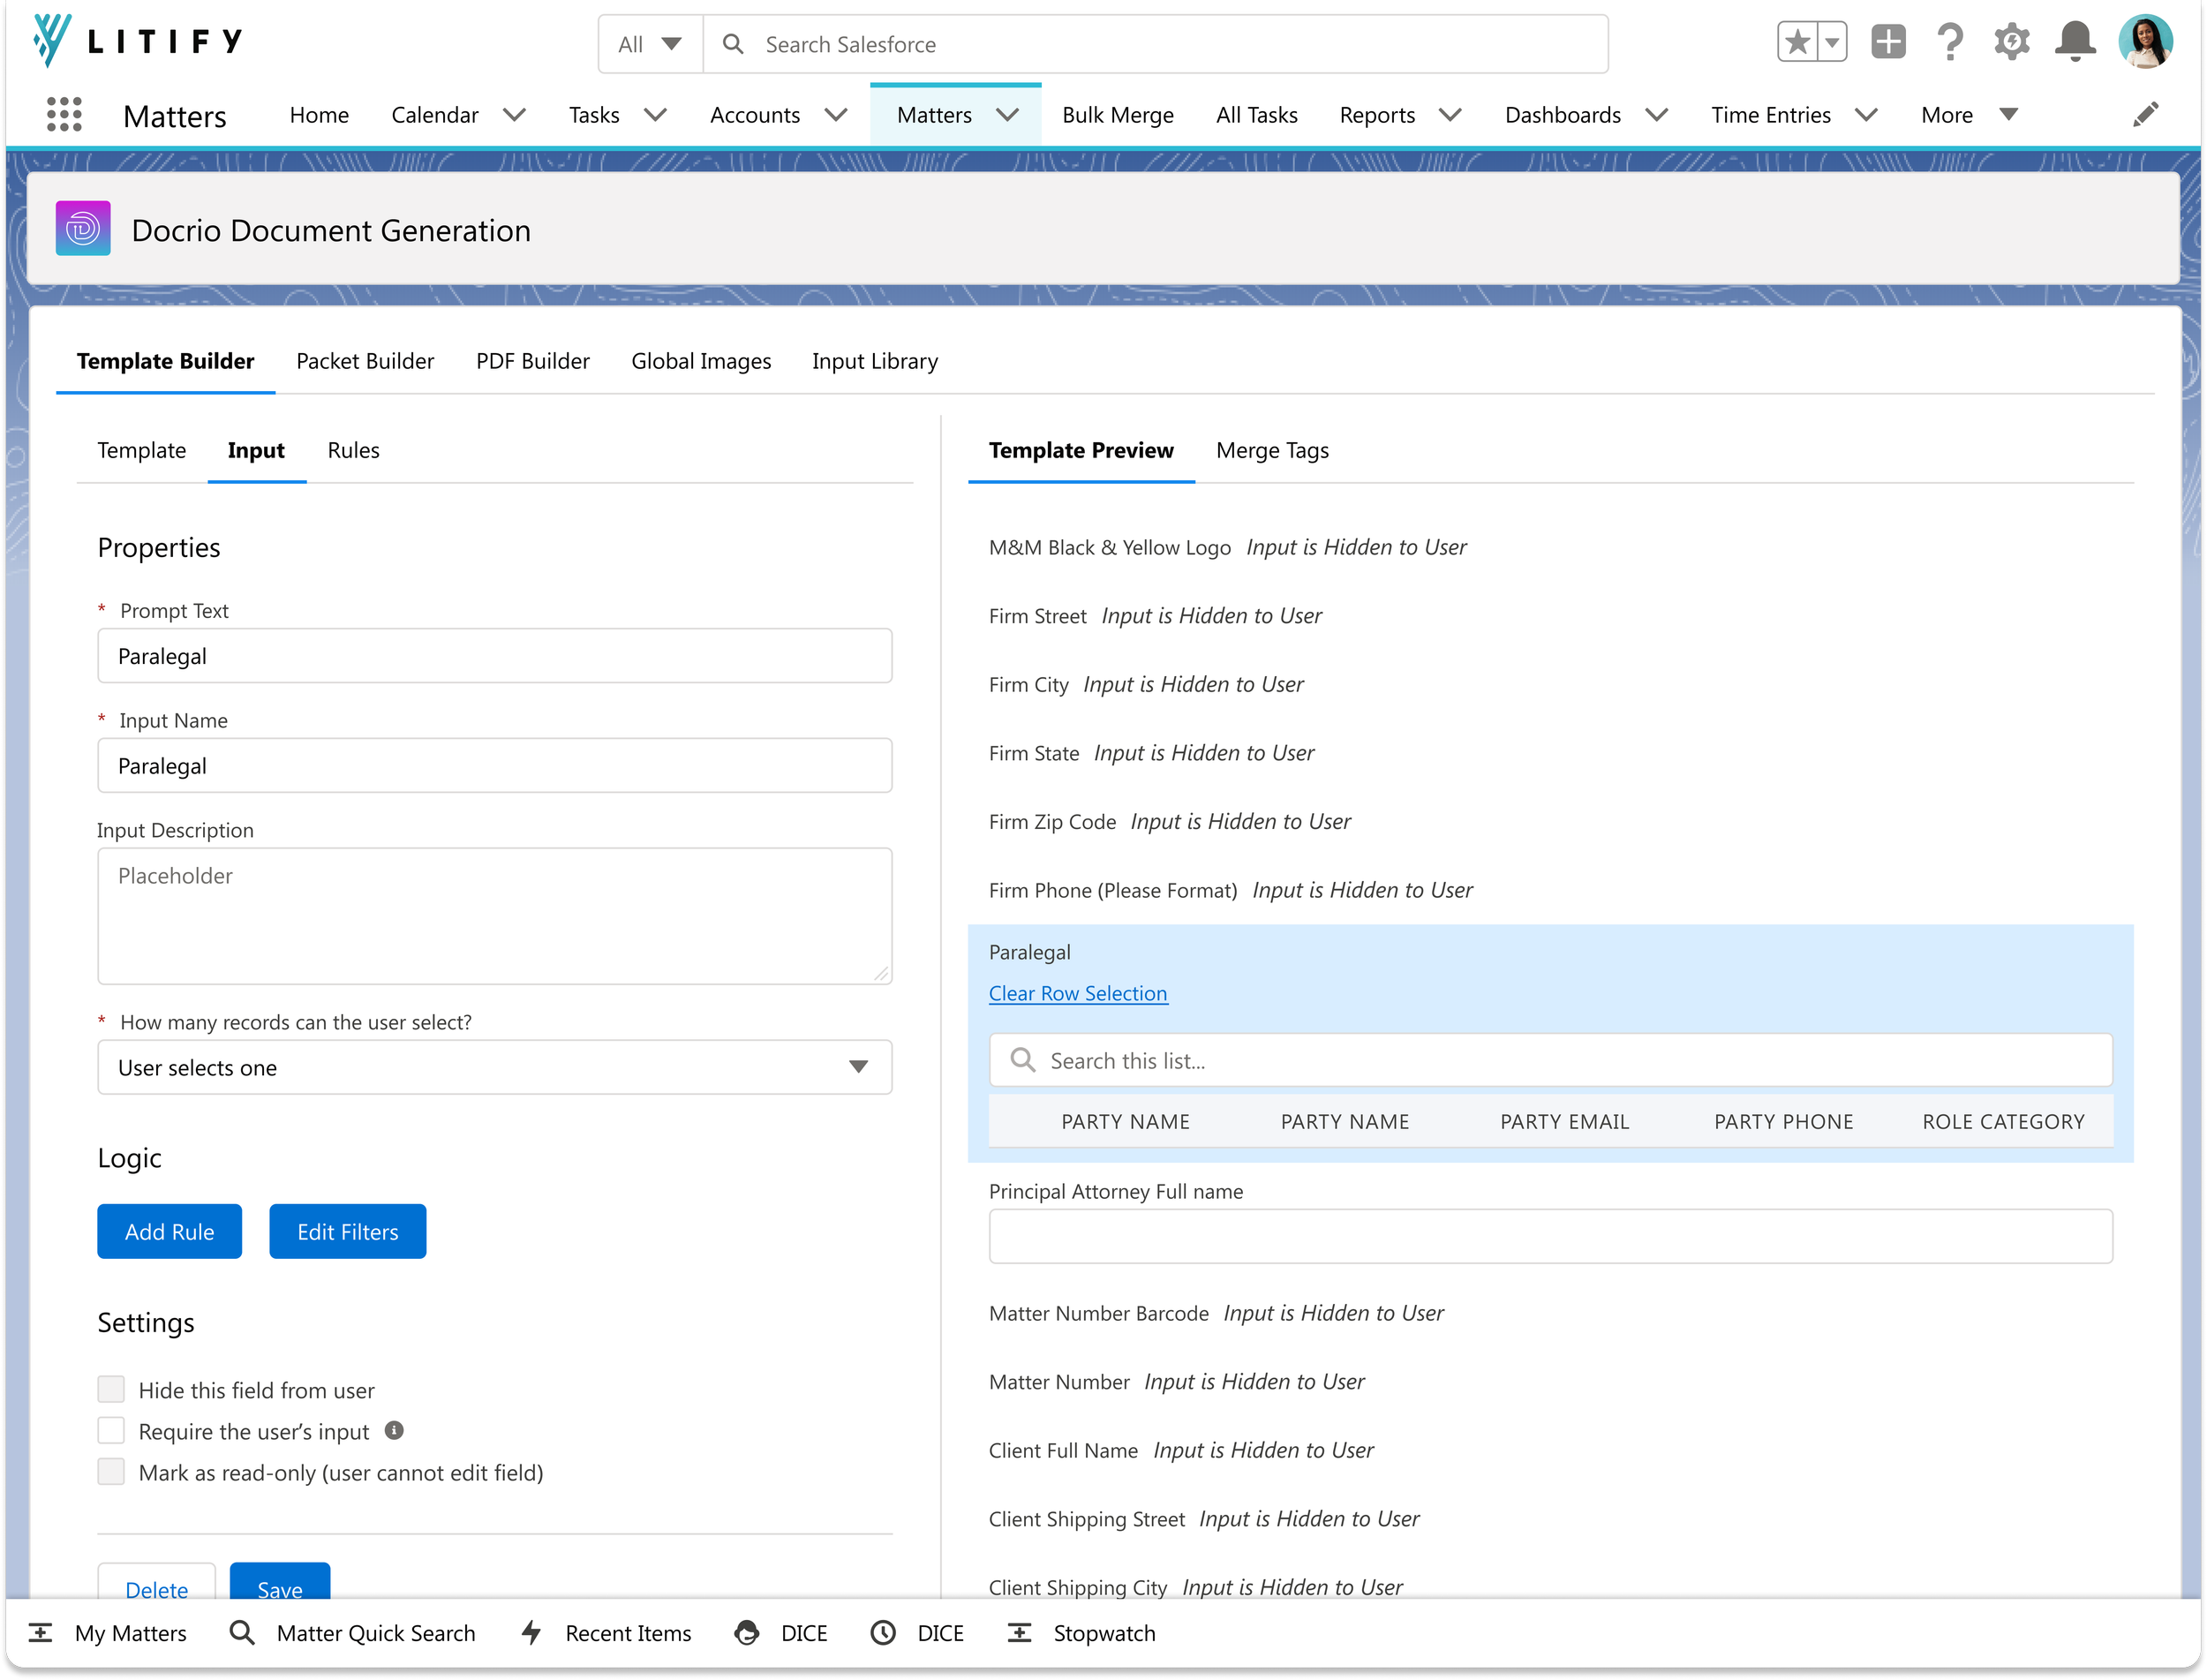Enable Hide this field from user
Image resolution: width=2207 pixels, height=1680 pixels.
(x=111, y=1390)
